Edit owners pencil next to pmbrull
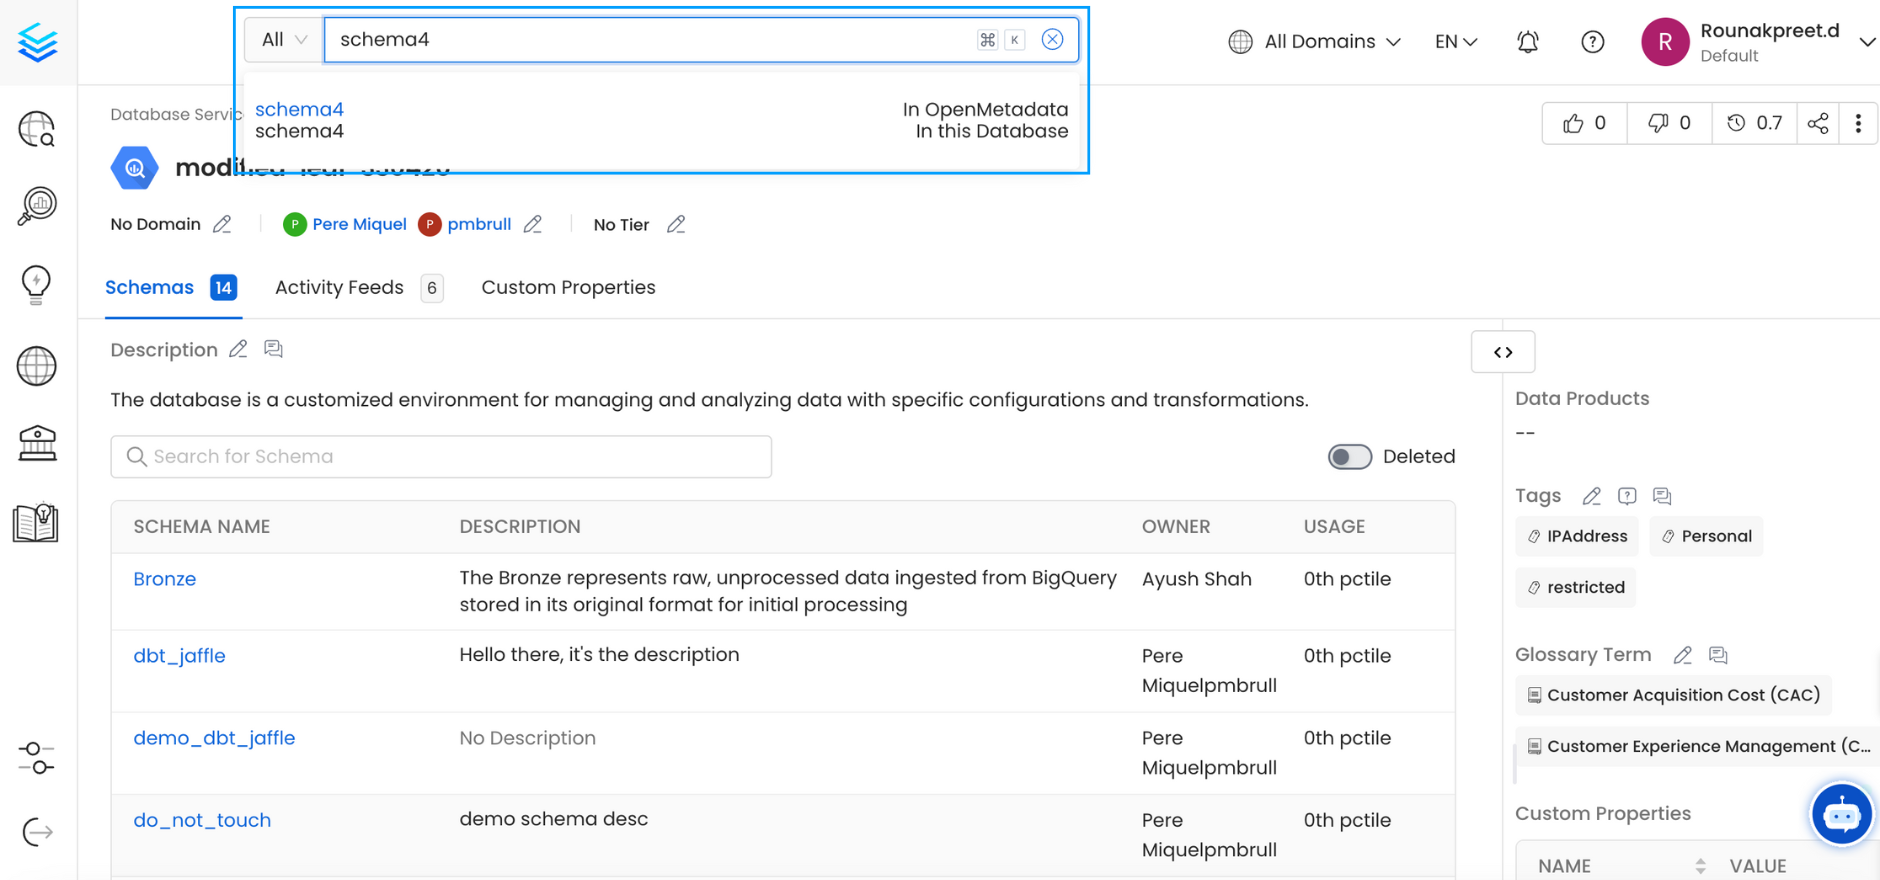The width and height of the screenshot is (1880, 880). click(533, 224)
